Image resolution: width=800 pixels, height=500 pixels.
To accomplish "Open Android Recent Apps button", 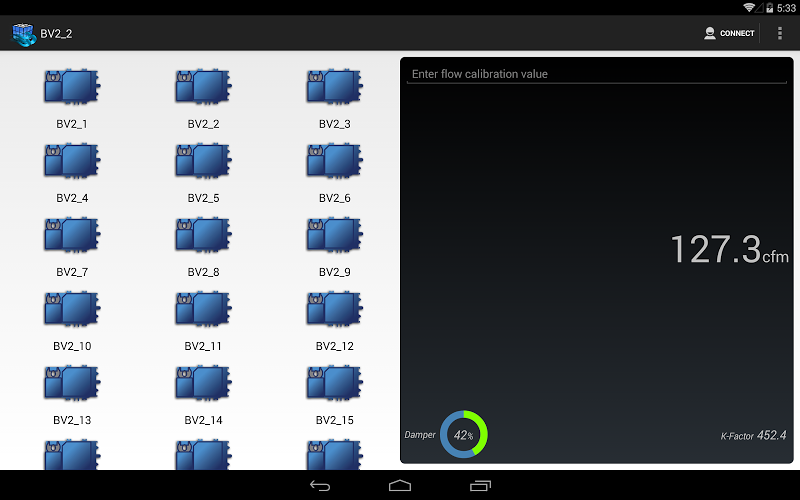I will (x=480, y=485).
